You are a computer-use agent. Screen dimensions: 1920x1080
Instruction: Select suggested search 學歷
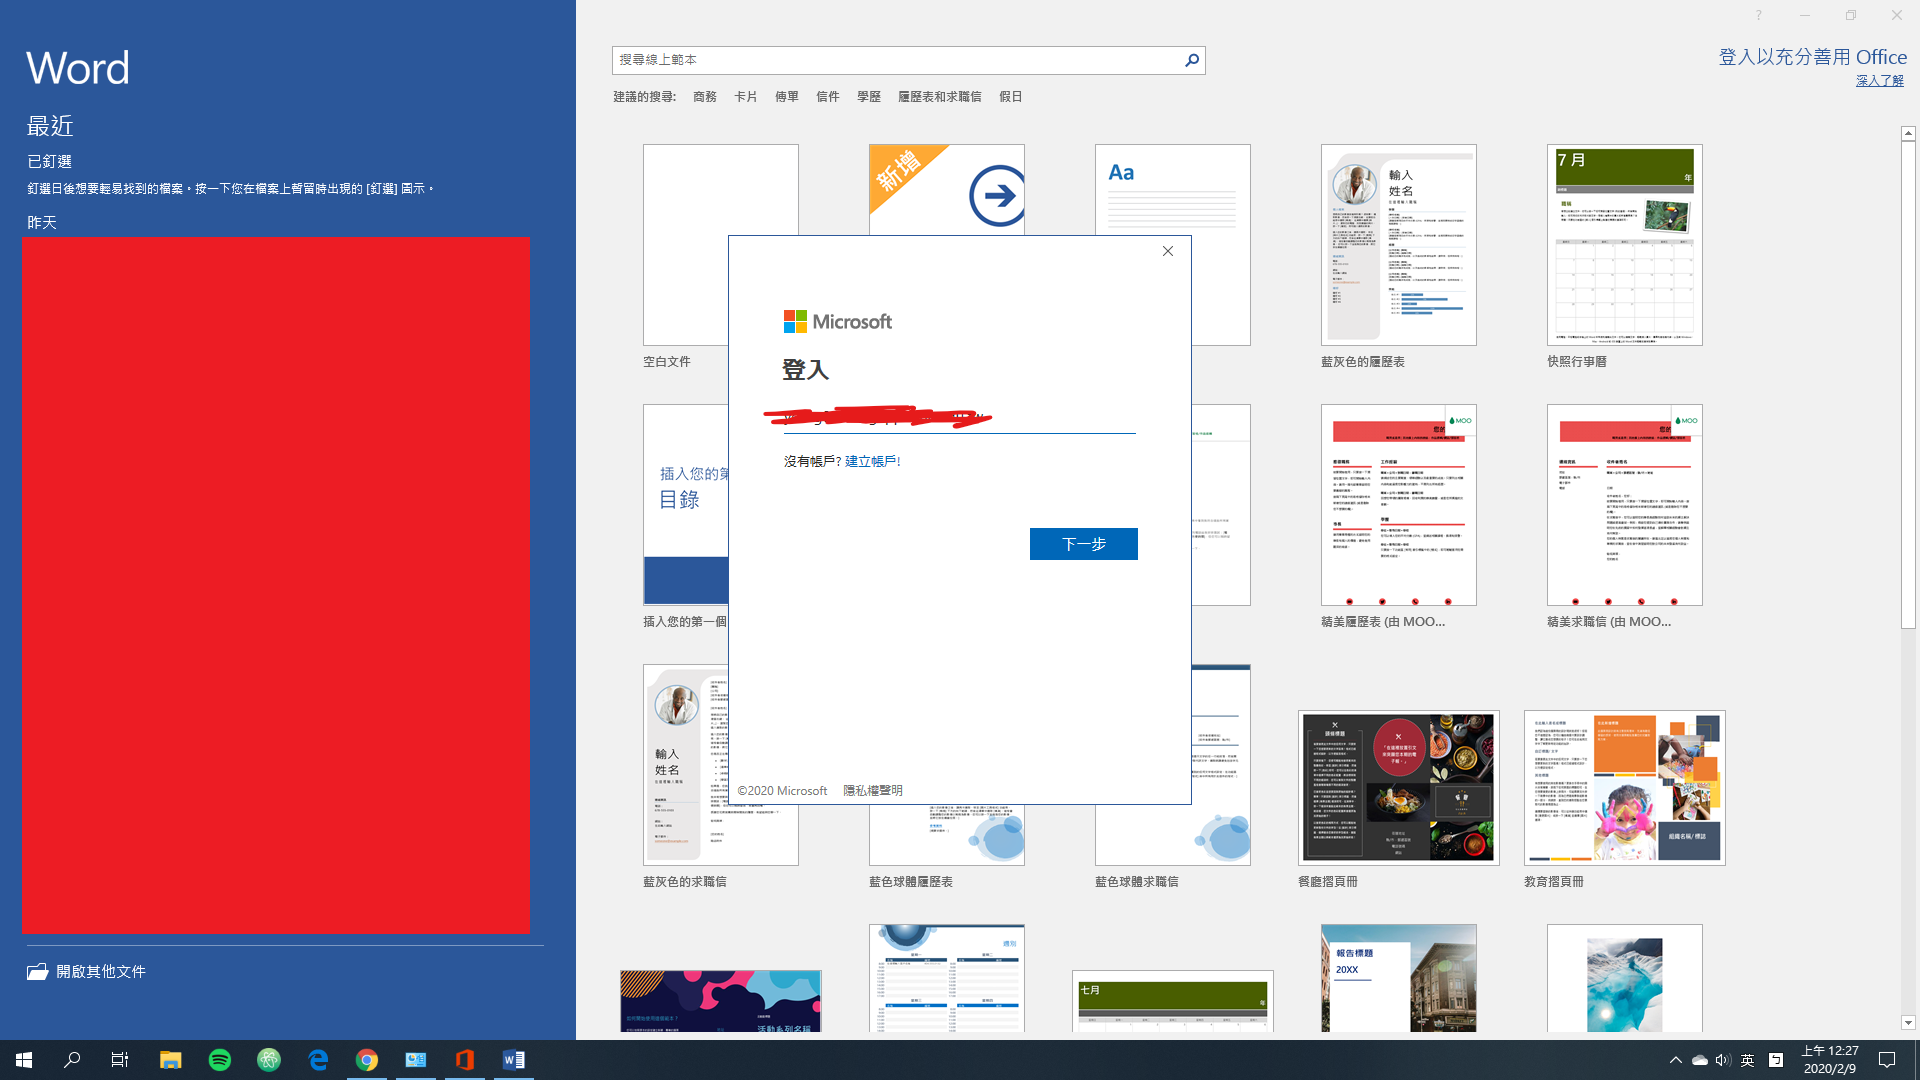[x=869, y=97]
